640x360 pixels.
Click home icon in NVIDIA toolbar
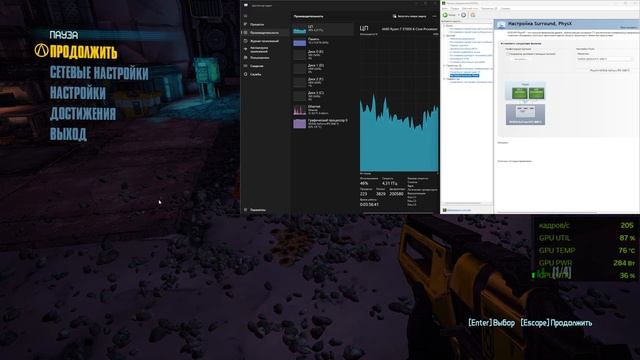point(473,15)
